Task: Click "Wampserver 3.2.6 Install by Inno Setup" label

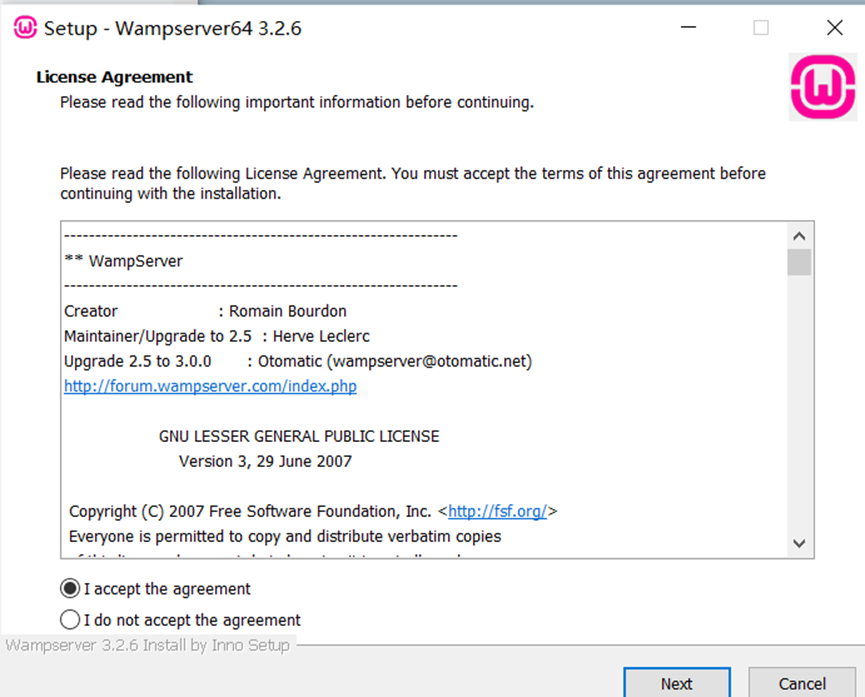Action: pos(147,645)
